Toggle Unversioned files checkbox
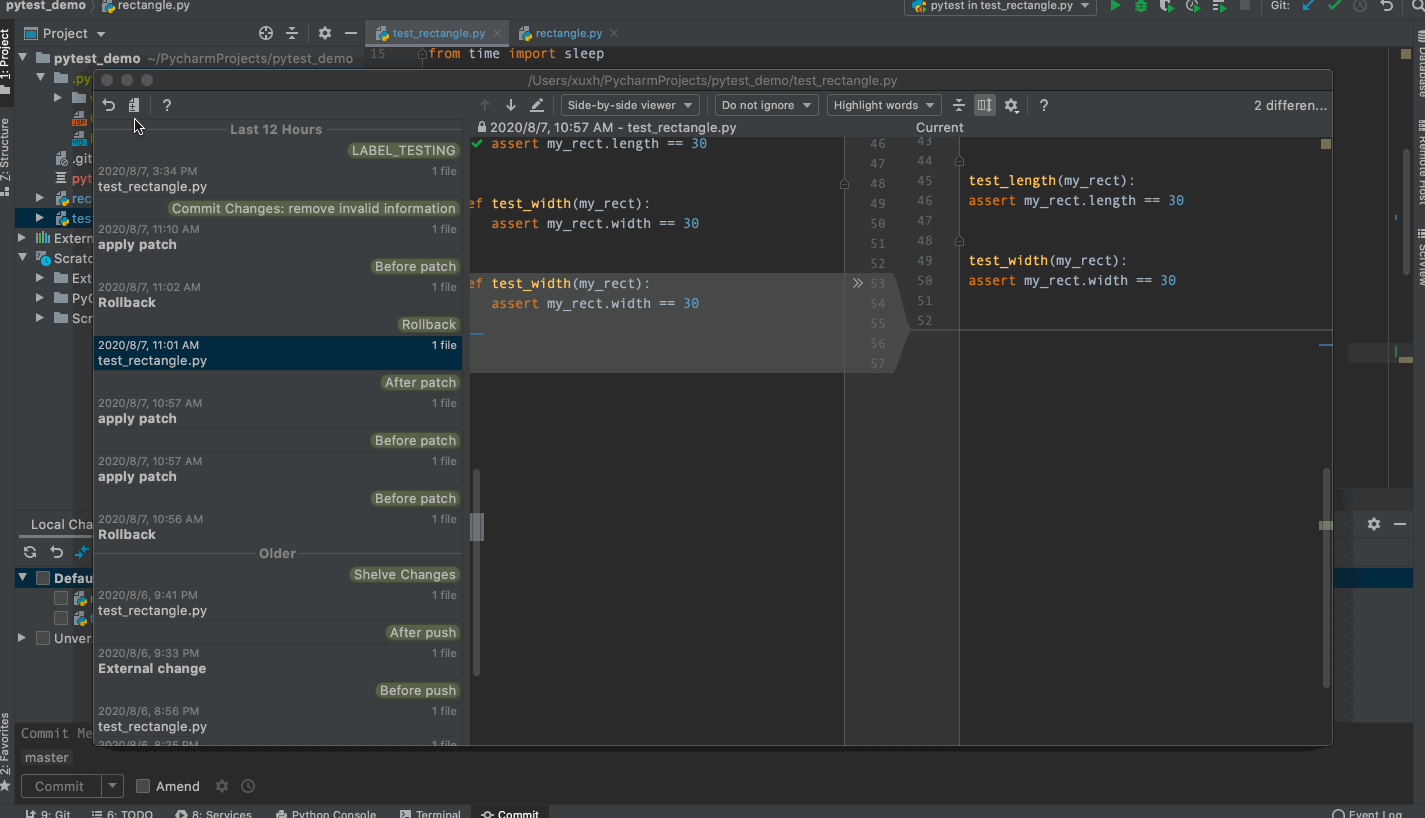This screenshot has width=1425, height=818. (x=43, y=638)
